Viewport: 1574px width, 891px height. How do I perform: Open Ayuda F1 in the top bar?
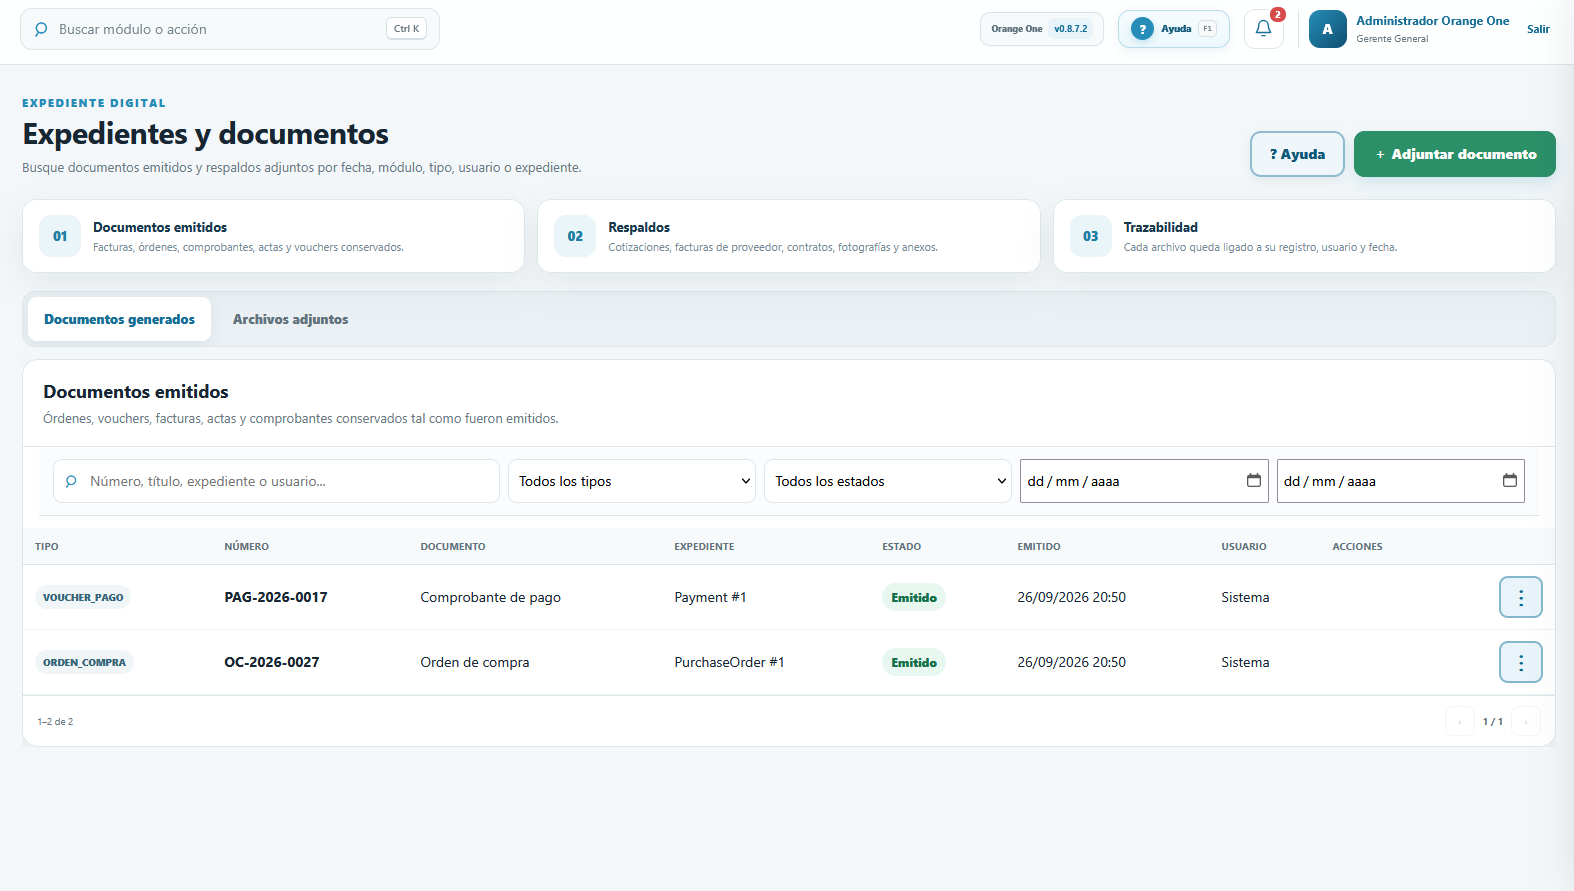[1174, 29]
